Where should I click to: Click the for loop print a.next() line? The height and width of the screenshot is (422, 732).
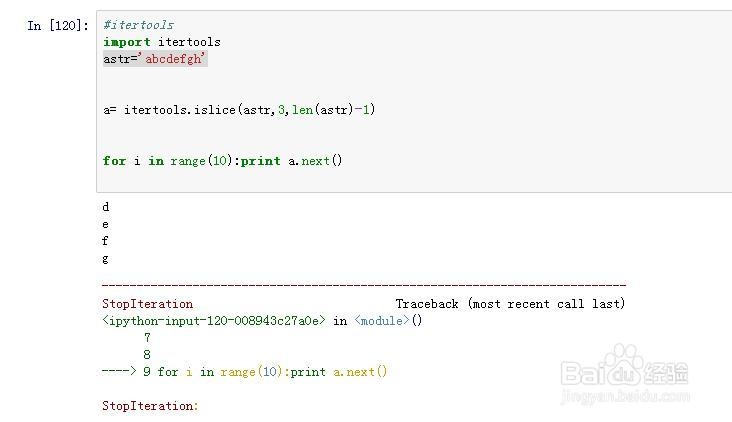pos(222,161)
